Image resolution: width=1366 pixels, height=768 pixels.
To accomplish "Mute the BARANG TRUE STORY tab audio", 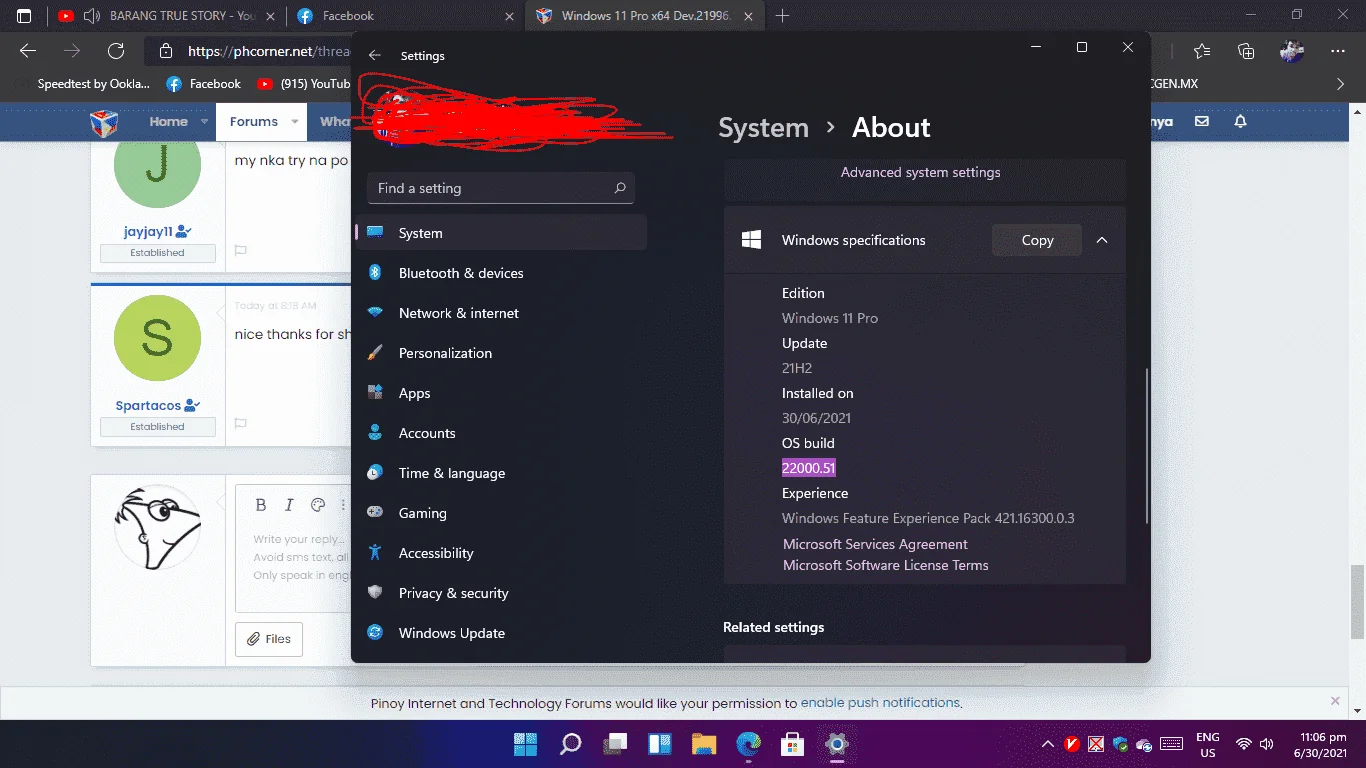I will (x=92, y=16).
